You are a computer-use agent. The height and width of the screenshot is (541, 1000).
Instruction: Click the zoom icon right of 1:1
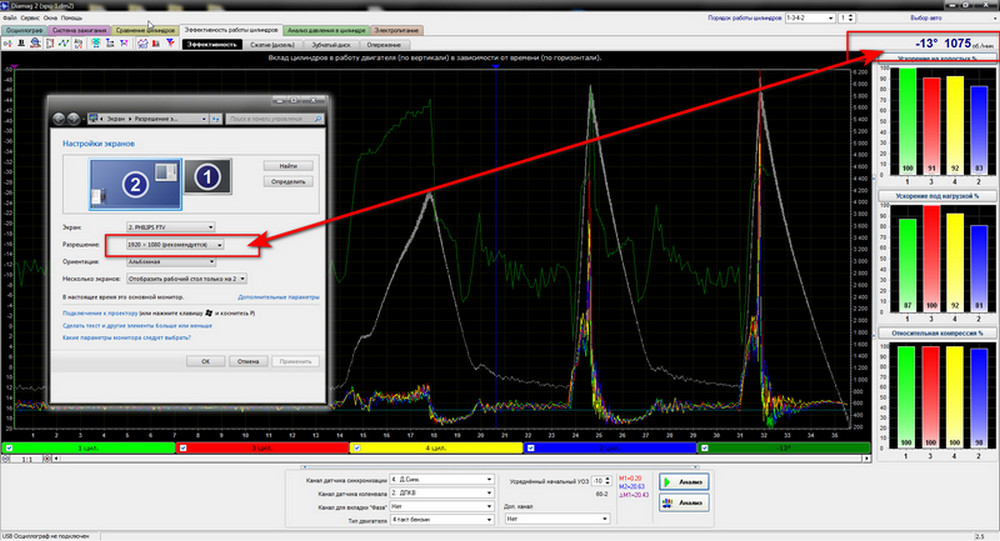(47, 459)
